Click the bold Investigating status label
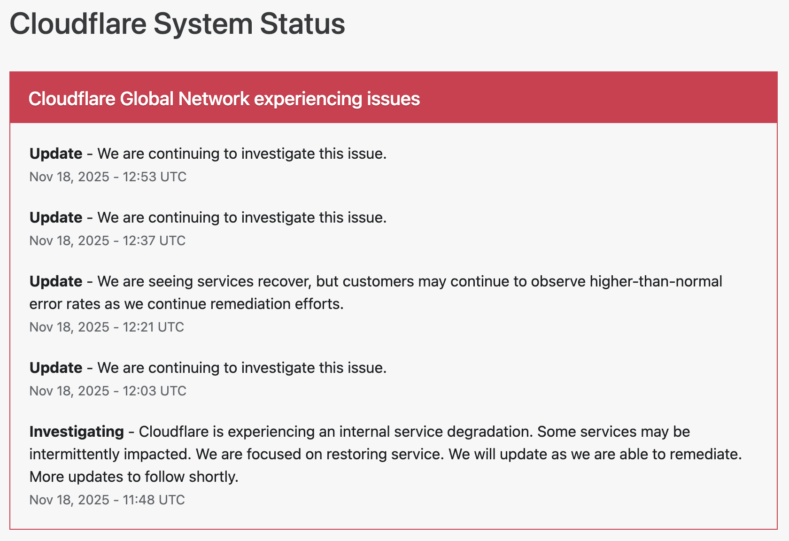 [76, 431]
